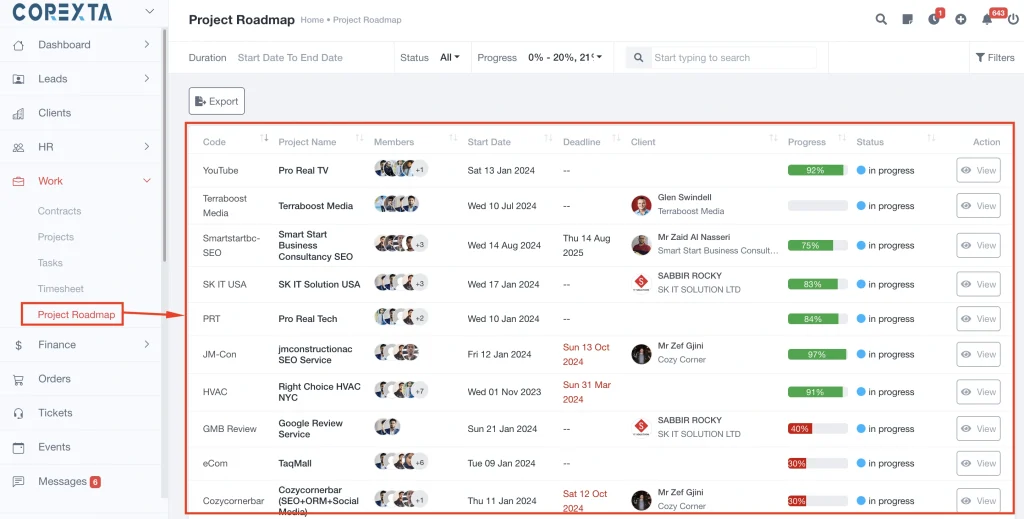Screen dimensions: 1024x519
Task: Open Messages in the sidebar
Action: (62, 482)
